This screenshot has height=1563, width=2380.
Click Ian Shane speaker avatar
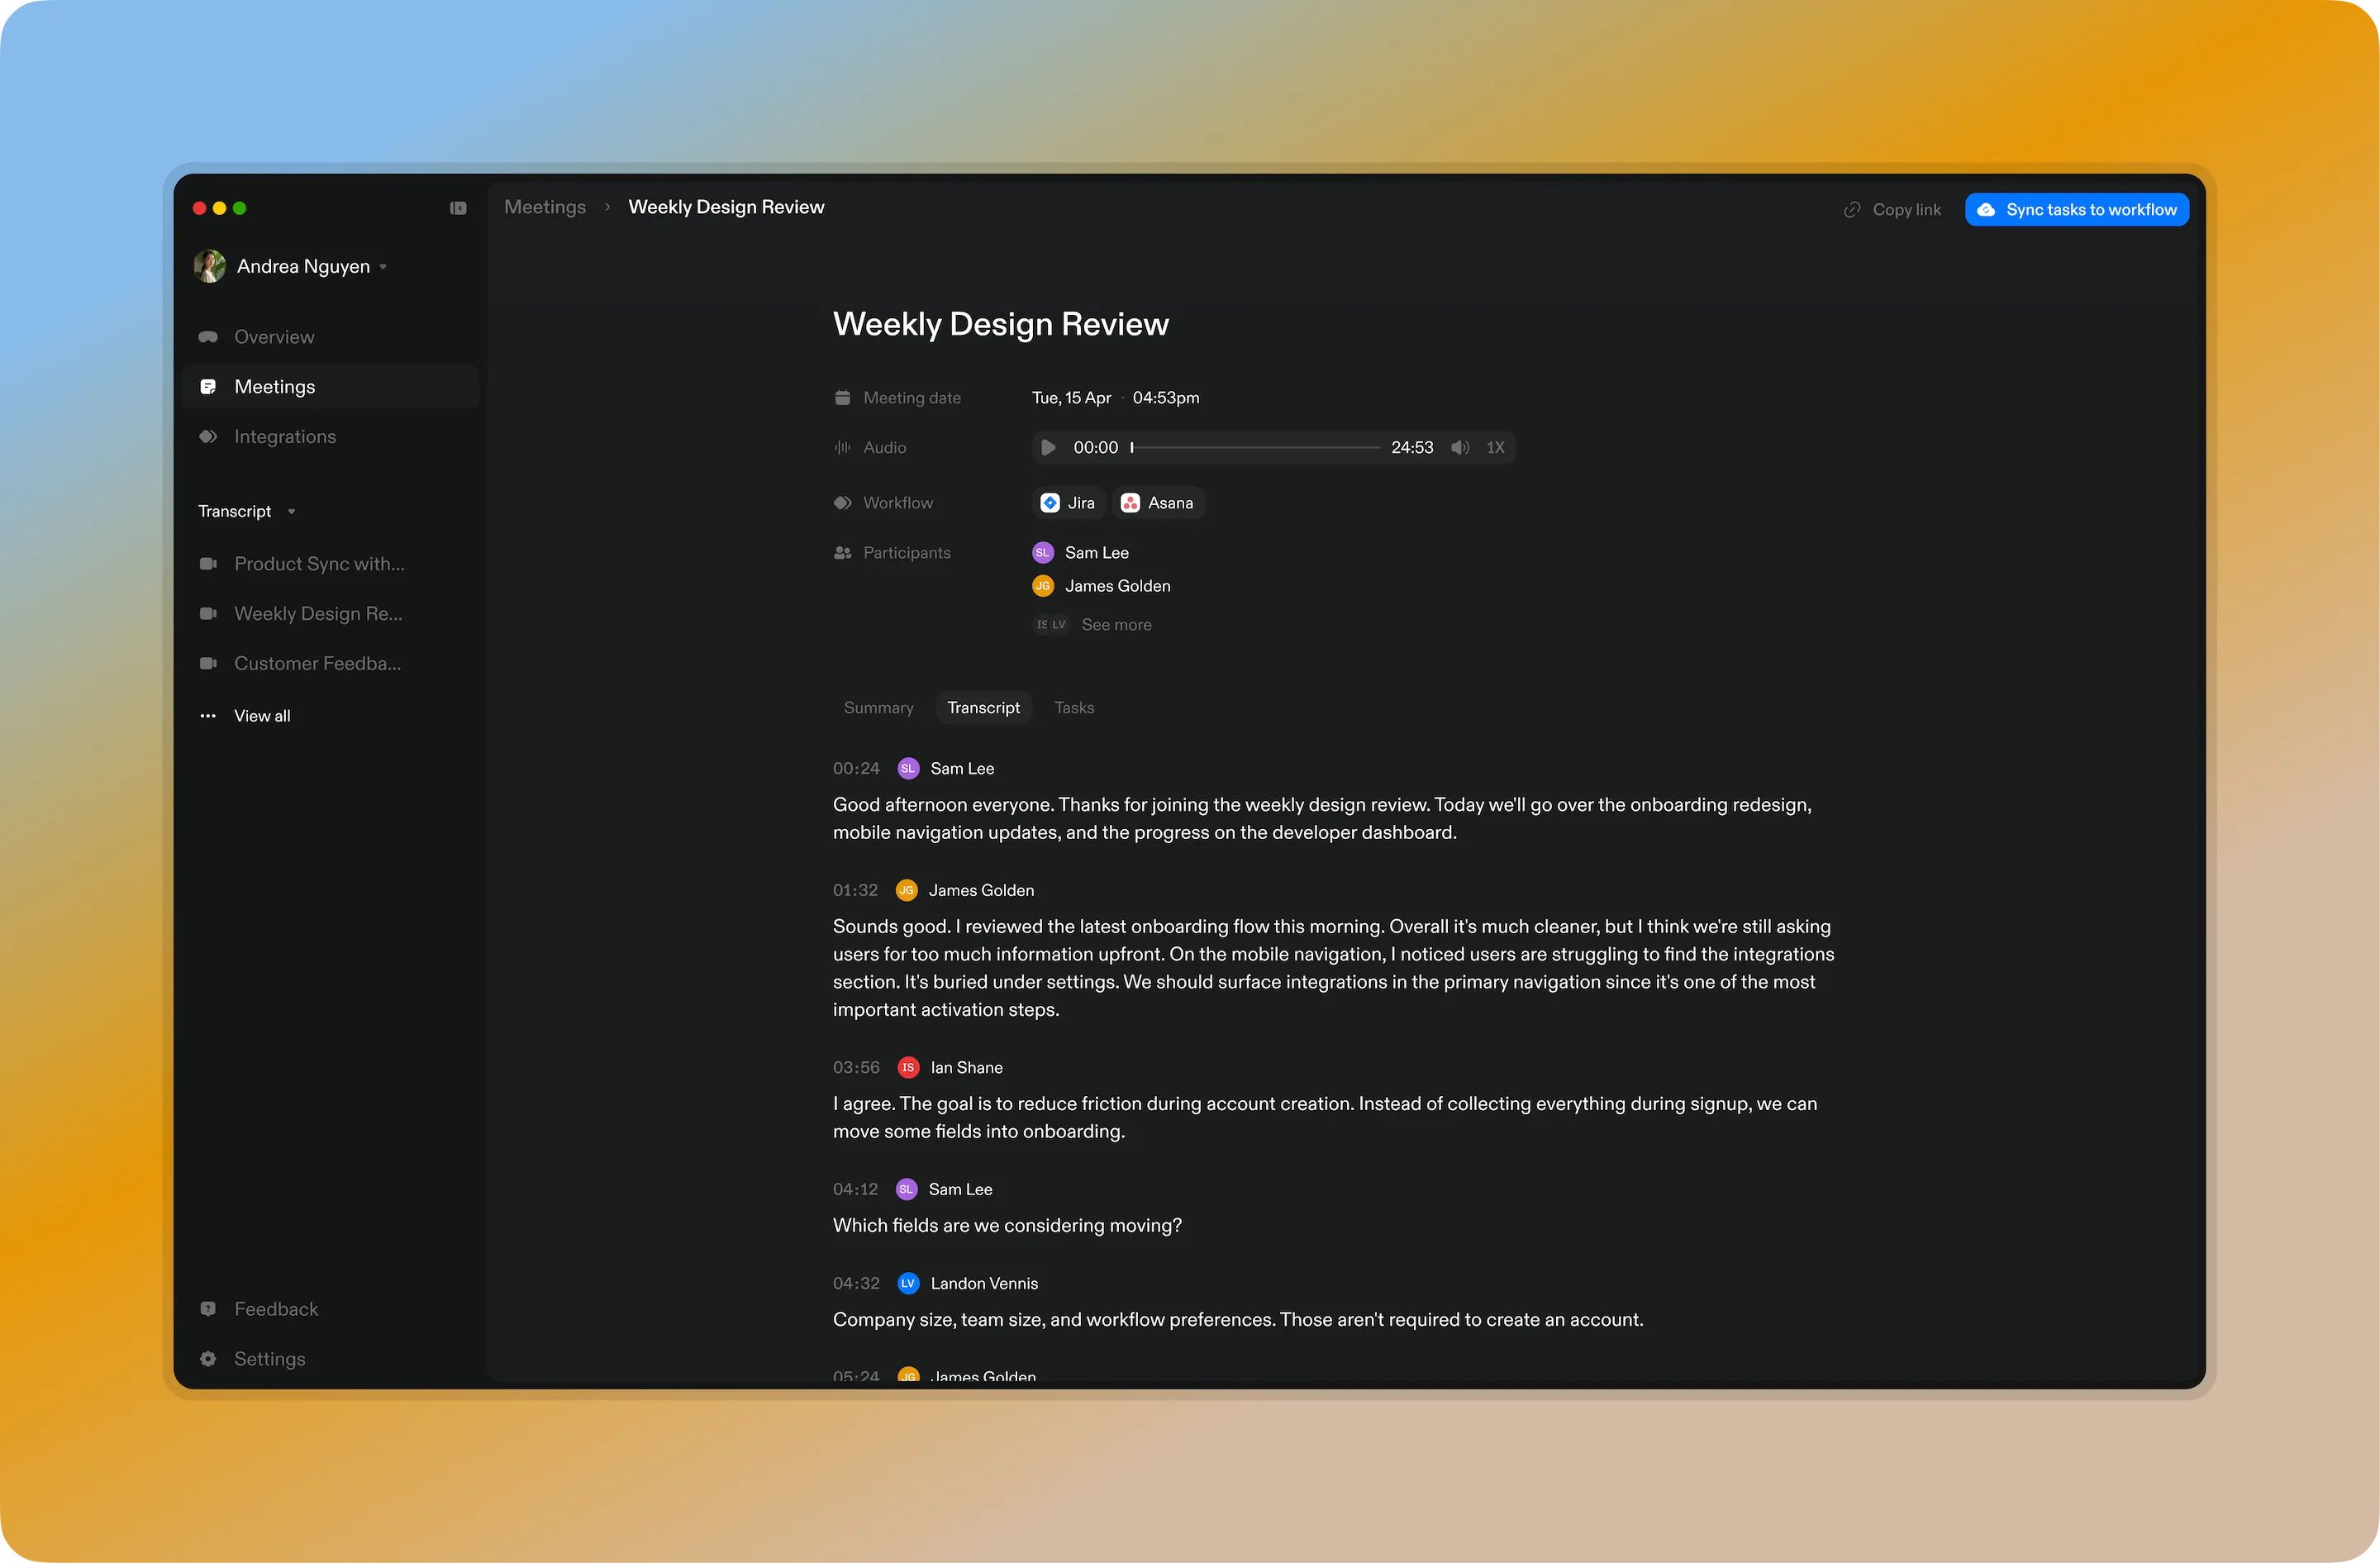(908, 1068)
